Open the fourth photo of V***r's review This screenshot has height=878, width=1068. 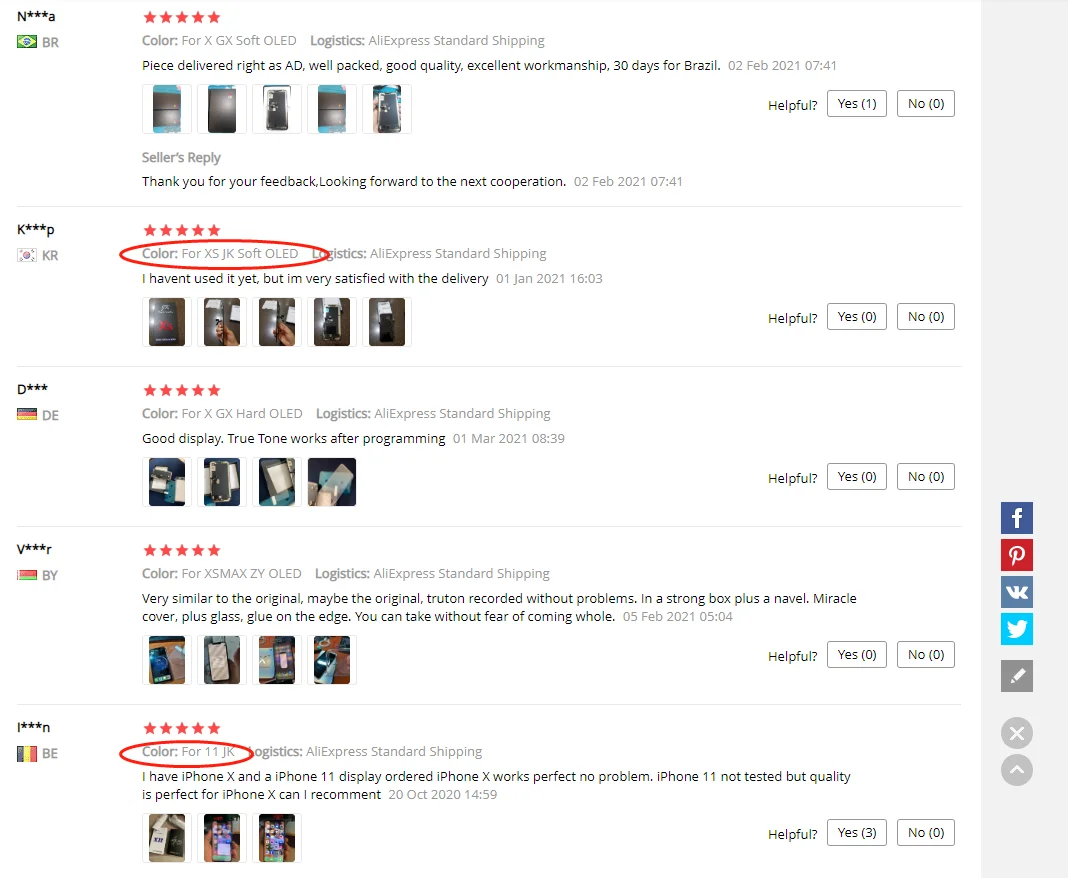click(x=332, y=660)
